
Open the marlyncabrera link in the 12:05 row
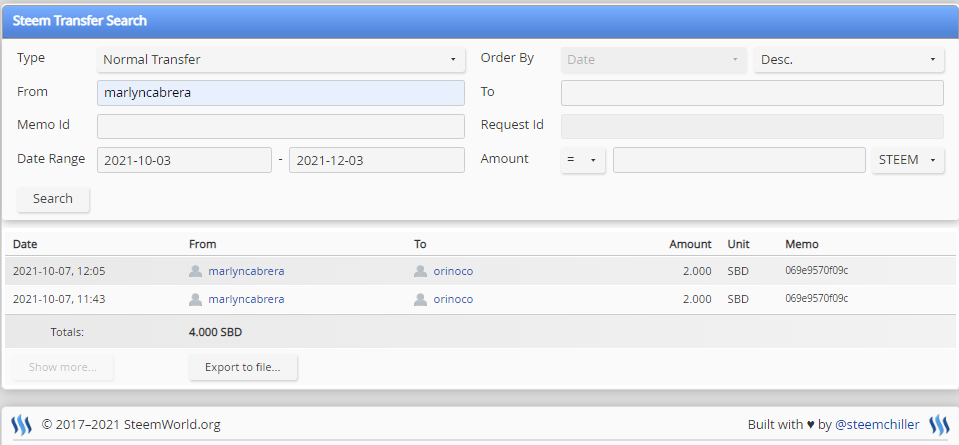[246, 271]
